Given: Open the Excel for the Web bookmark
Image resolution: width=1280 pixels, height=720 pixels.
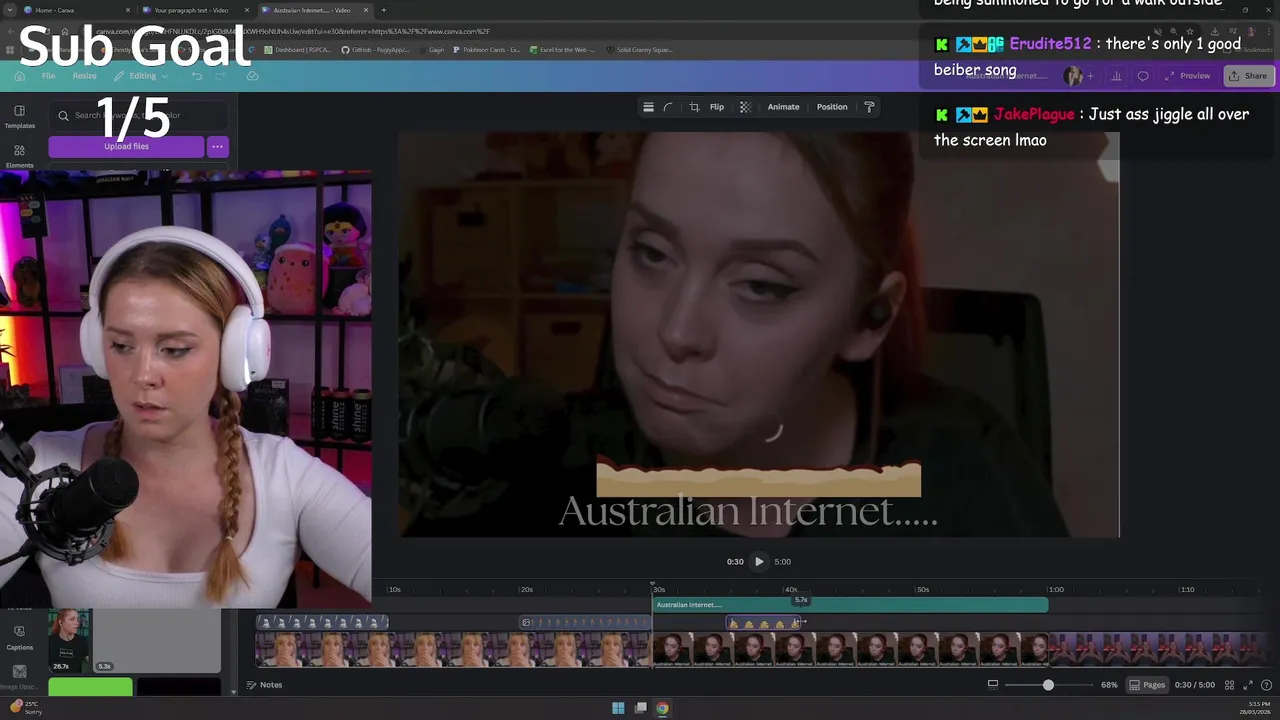Looking at the screenshot, I should (x=563, y=50).
